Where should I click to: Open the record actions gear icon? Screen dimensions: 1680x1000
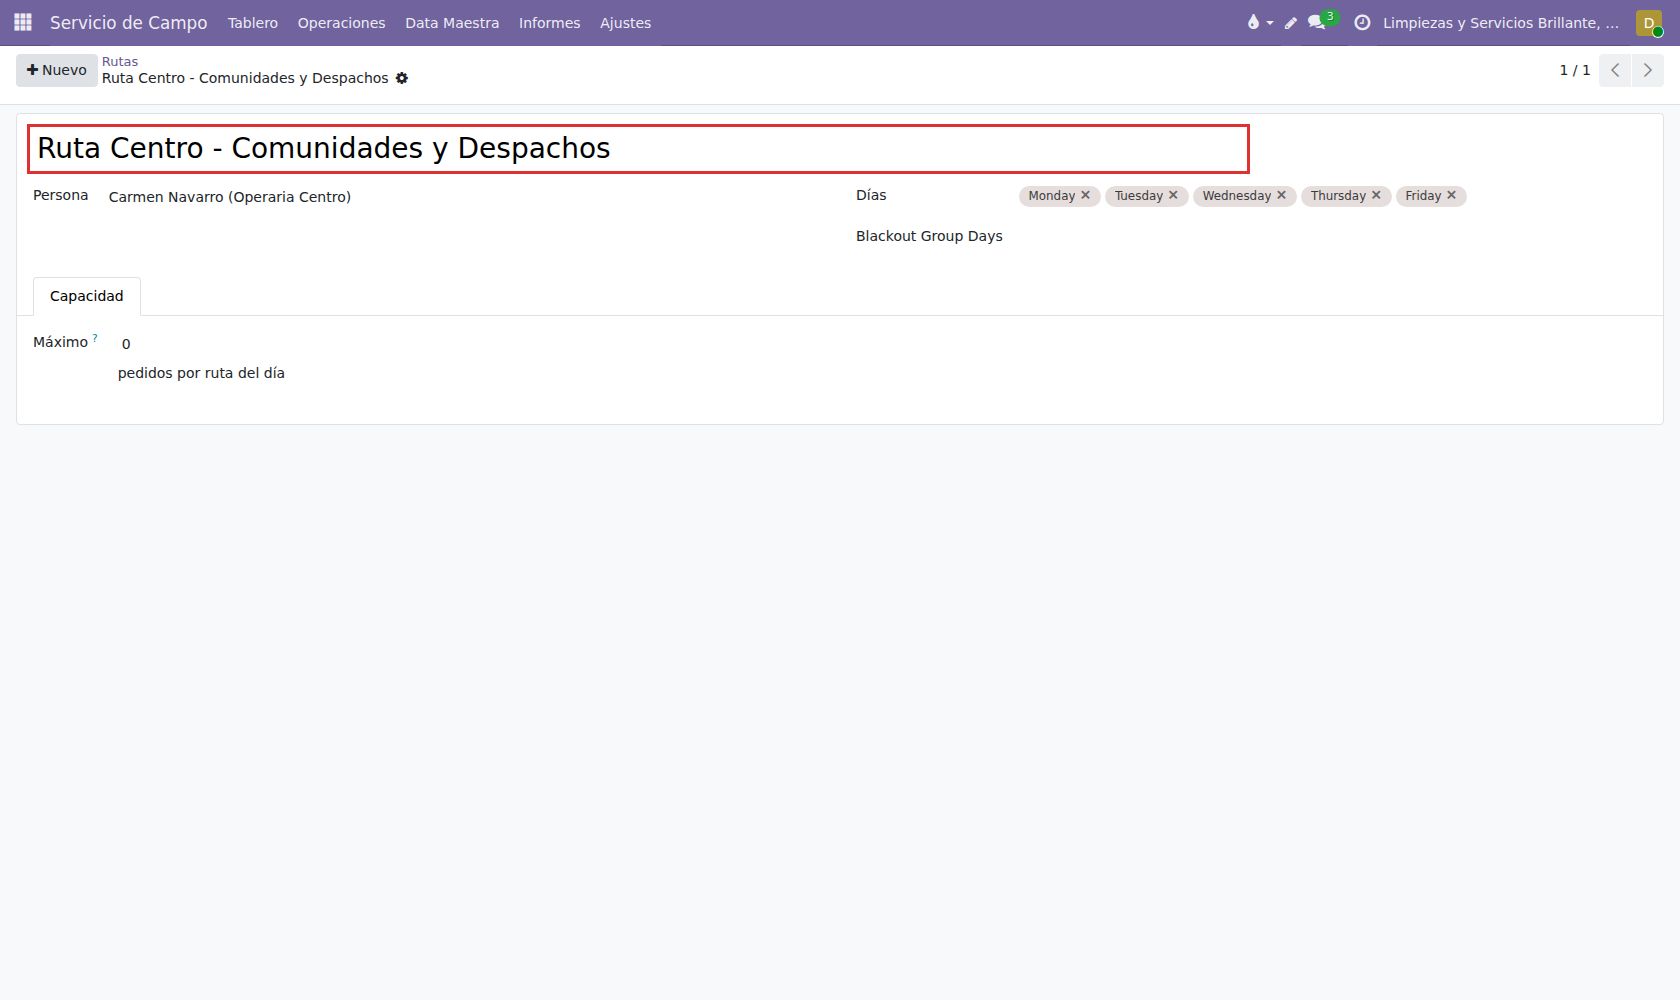pyautogui.click(x=402, y=78)
